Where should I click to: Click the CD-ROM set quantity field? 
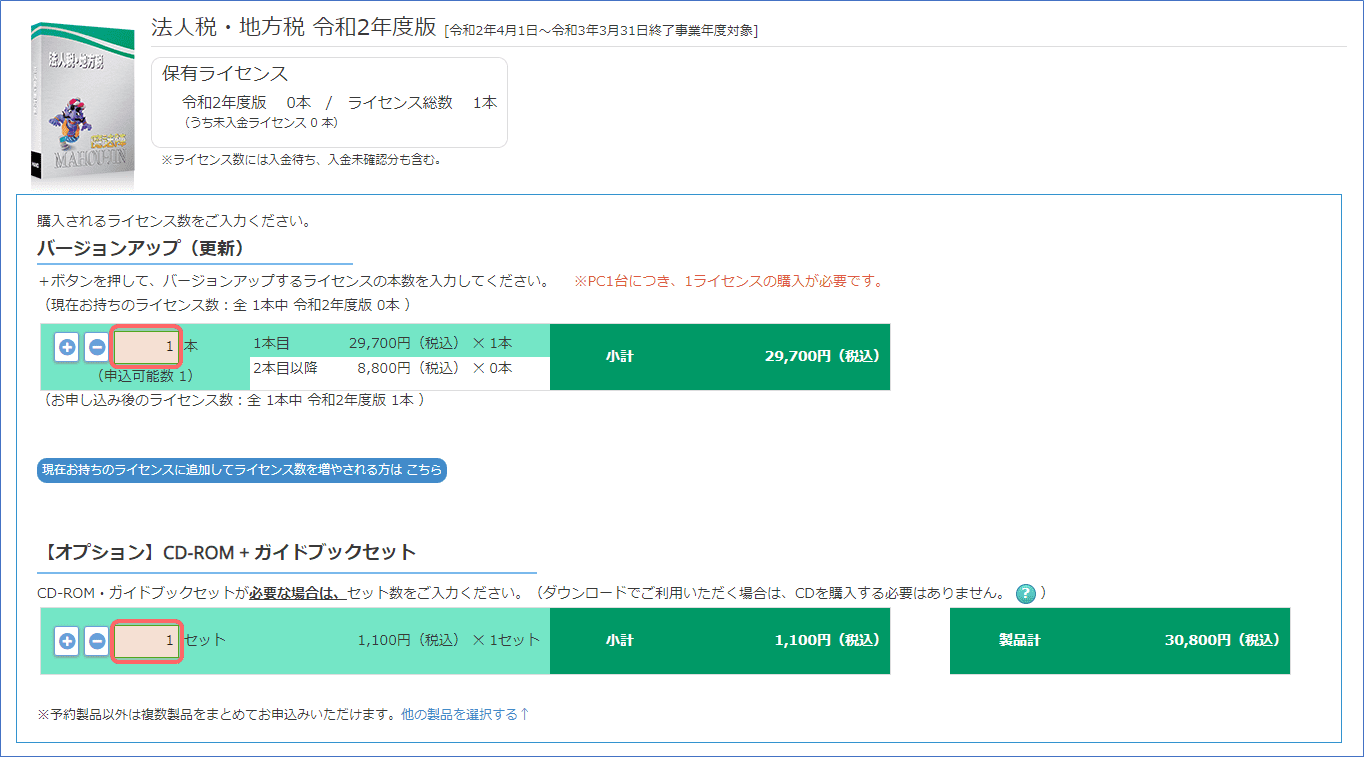147,641
